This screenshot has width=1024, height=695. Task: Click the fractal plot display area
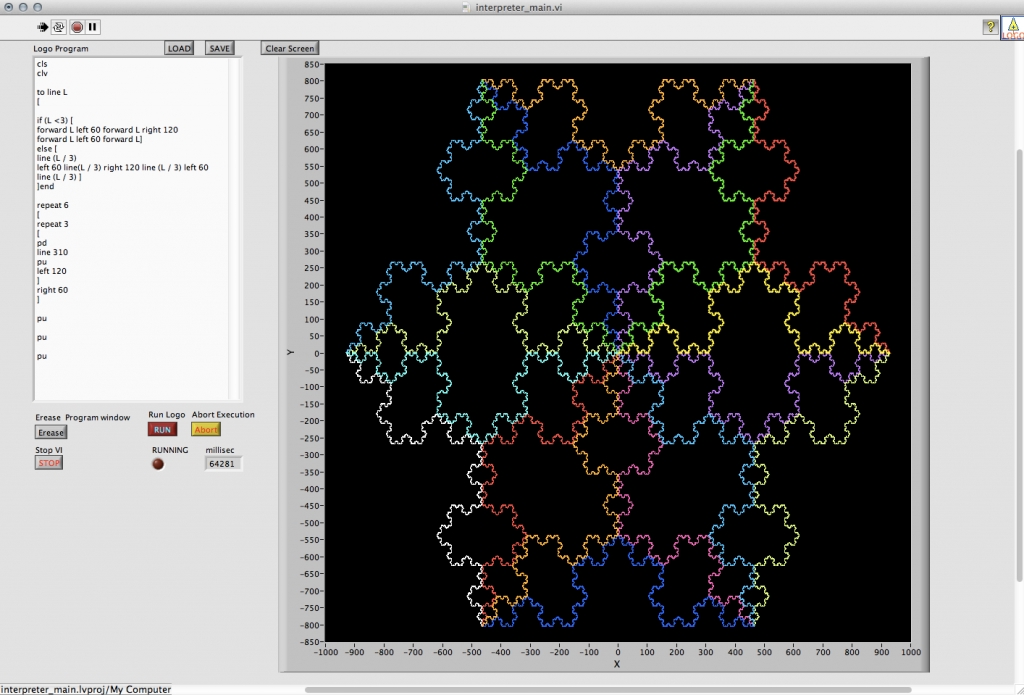[x=618, y=352]
